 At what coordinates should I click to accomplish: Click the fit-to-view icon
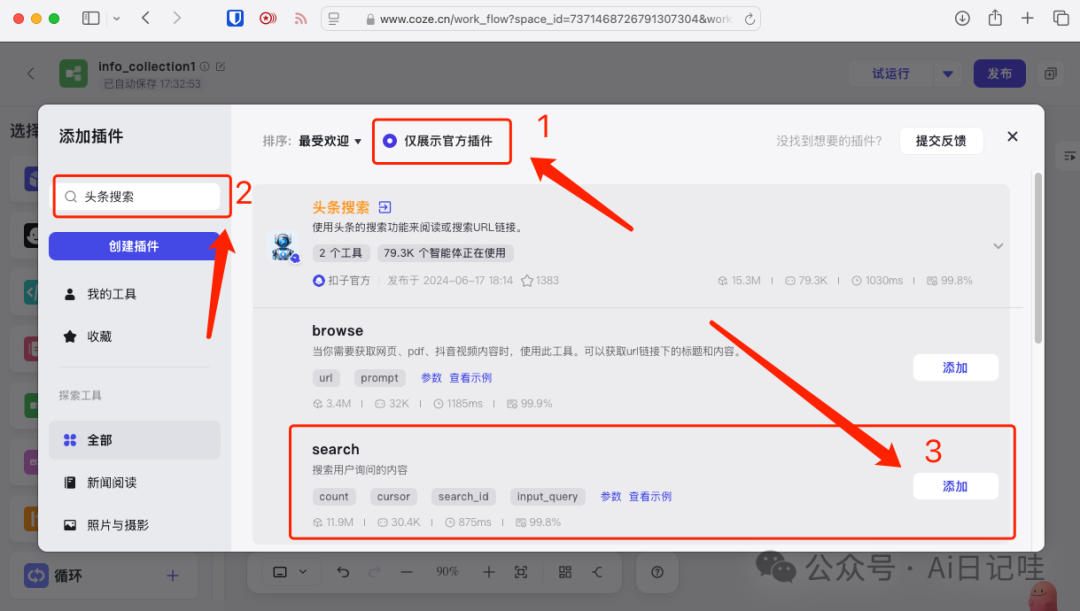tap(521, 572)
